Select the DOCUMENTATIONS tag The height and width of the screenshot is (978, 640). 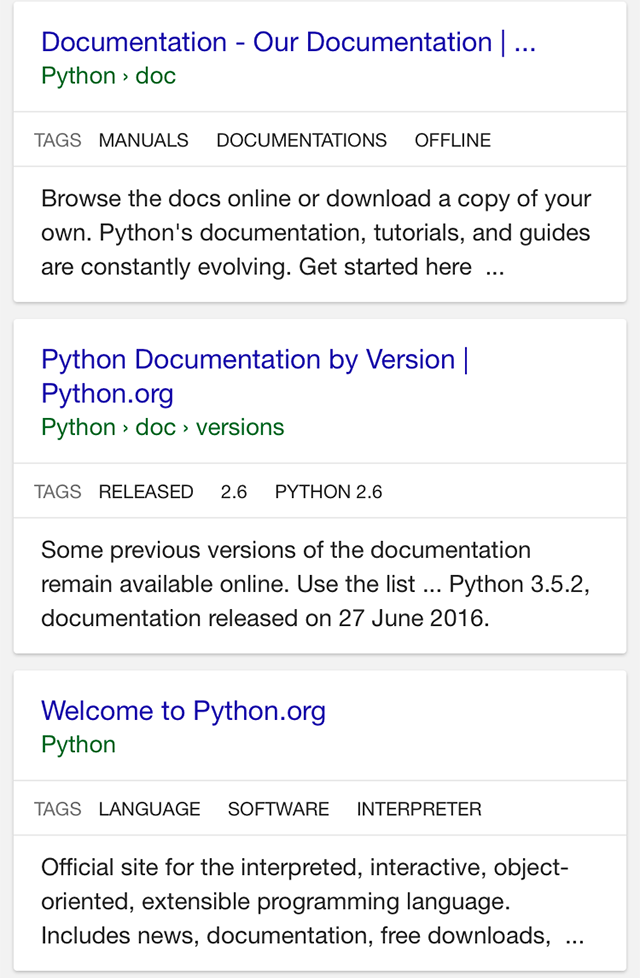(301, 141)
